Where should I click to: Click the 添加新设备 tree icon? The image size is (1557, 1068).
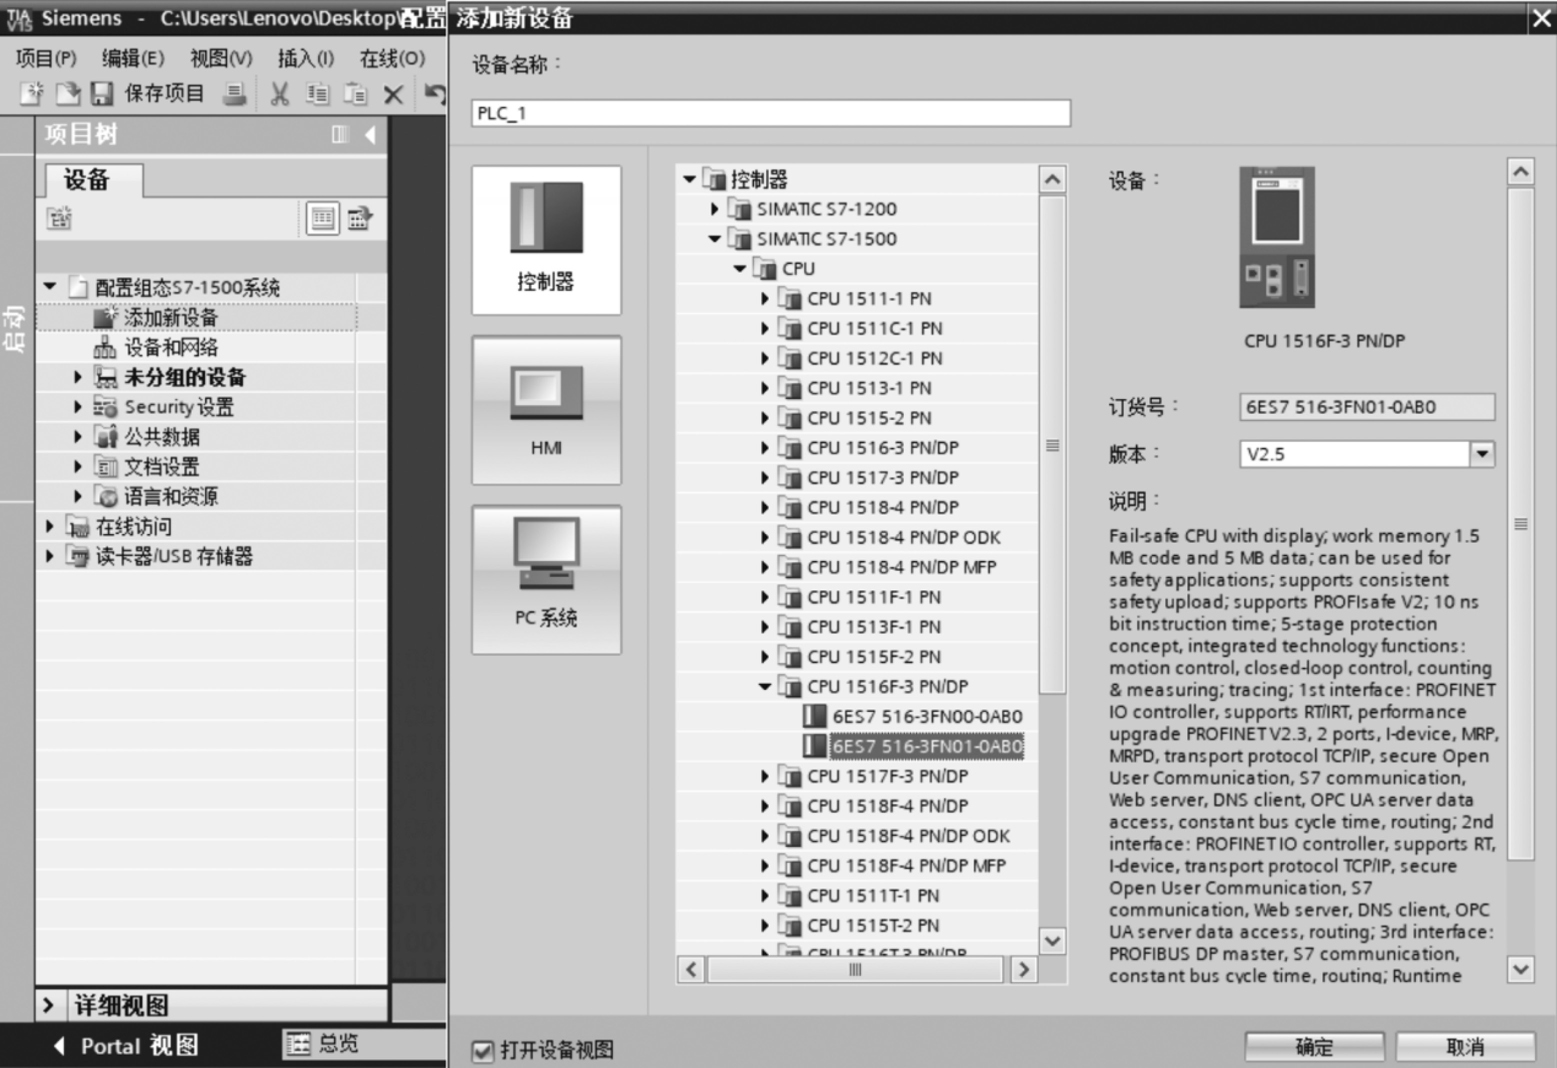[106, 317]
